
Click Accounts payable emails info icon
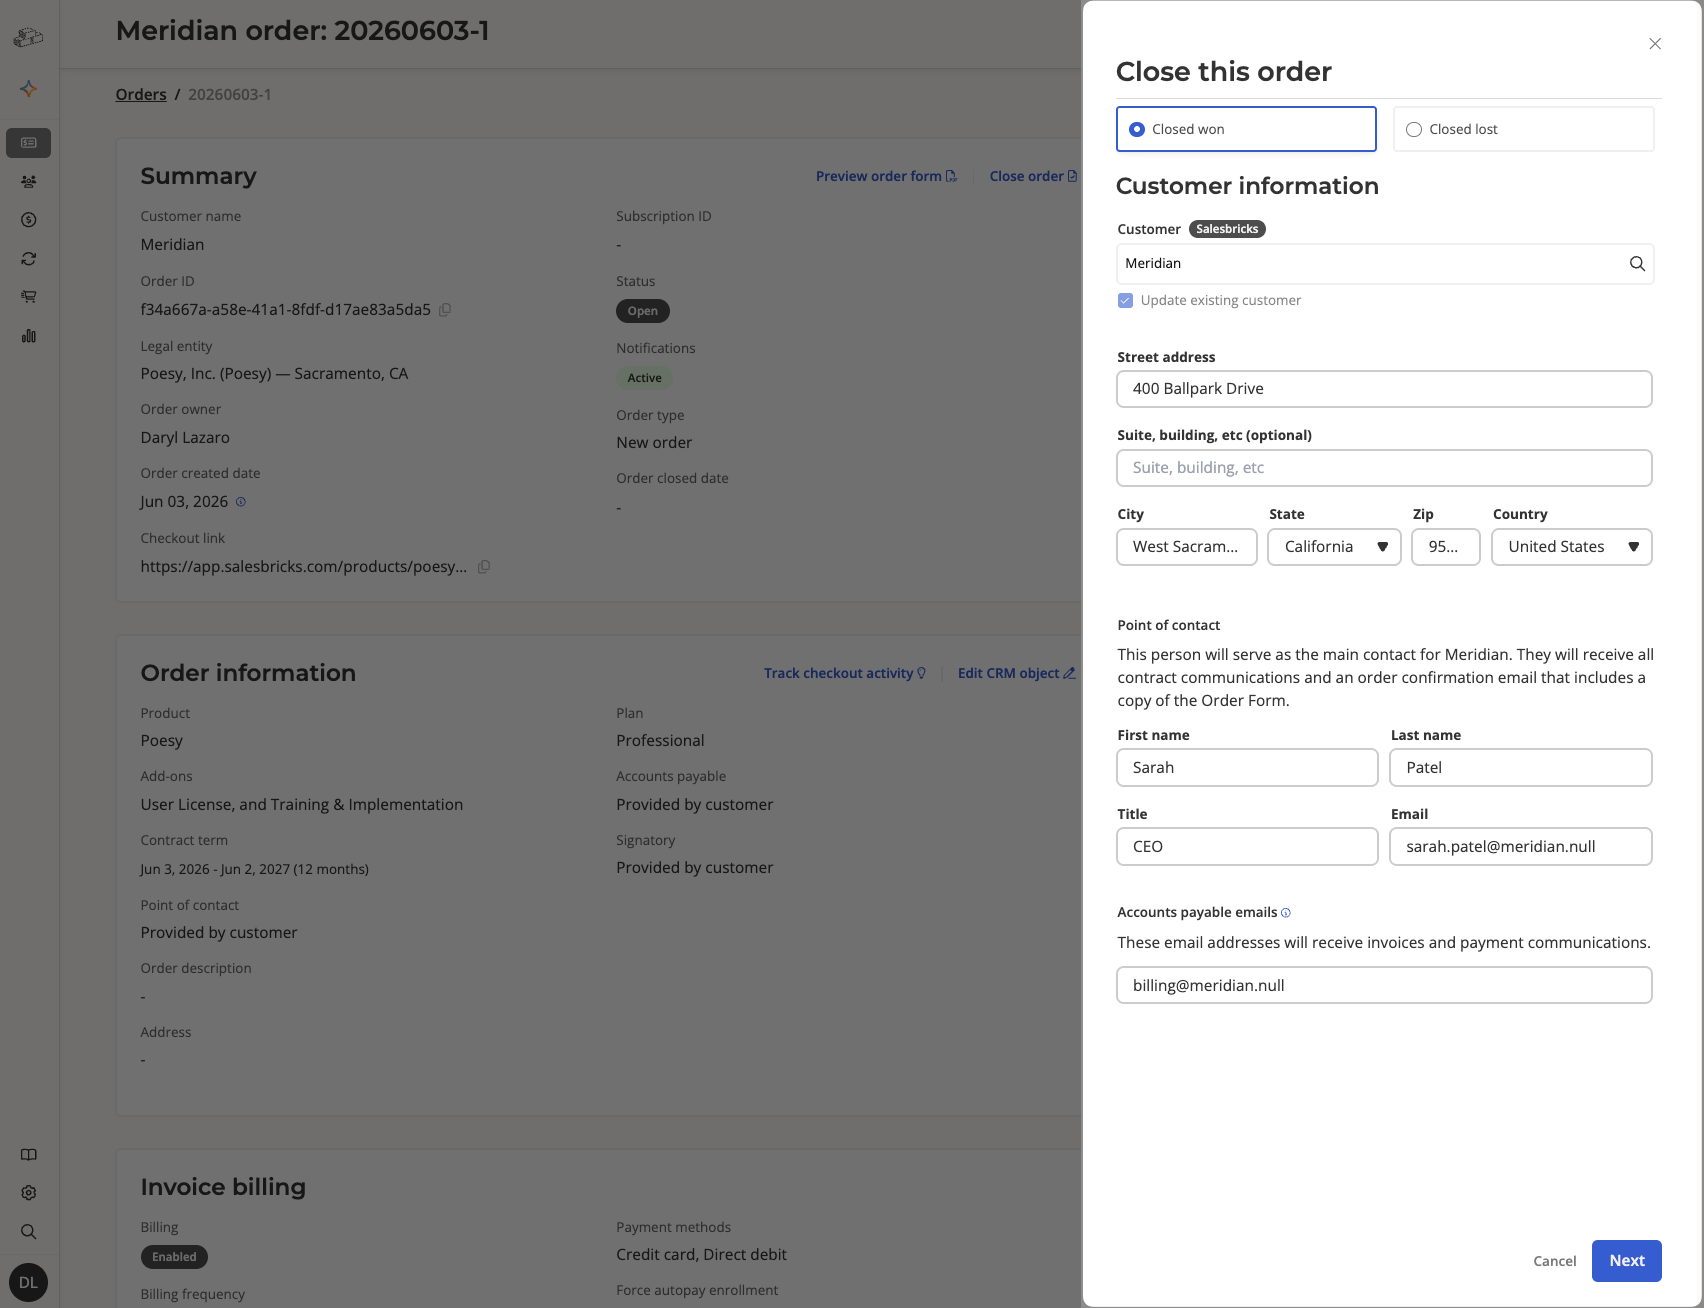pyautogui.click(x=1286, y=913)
